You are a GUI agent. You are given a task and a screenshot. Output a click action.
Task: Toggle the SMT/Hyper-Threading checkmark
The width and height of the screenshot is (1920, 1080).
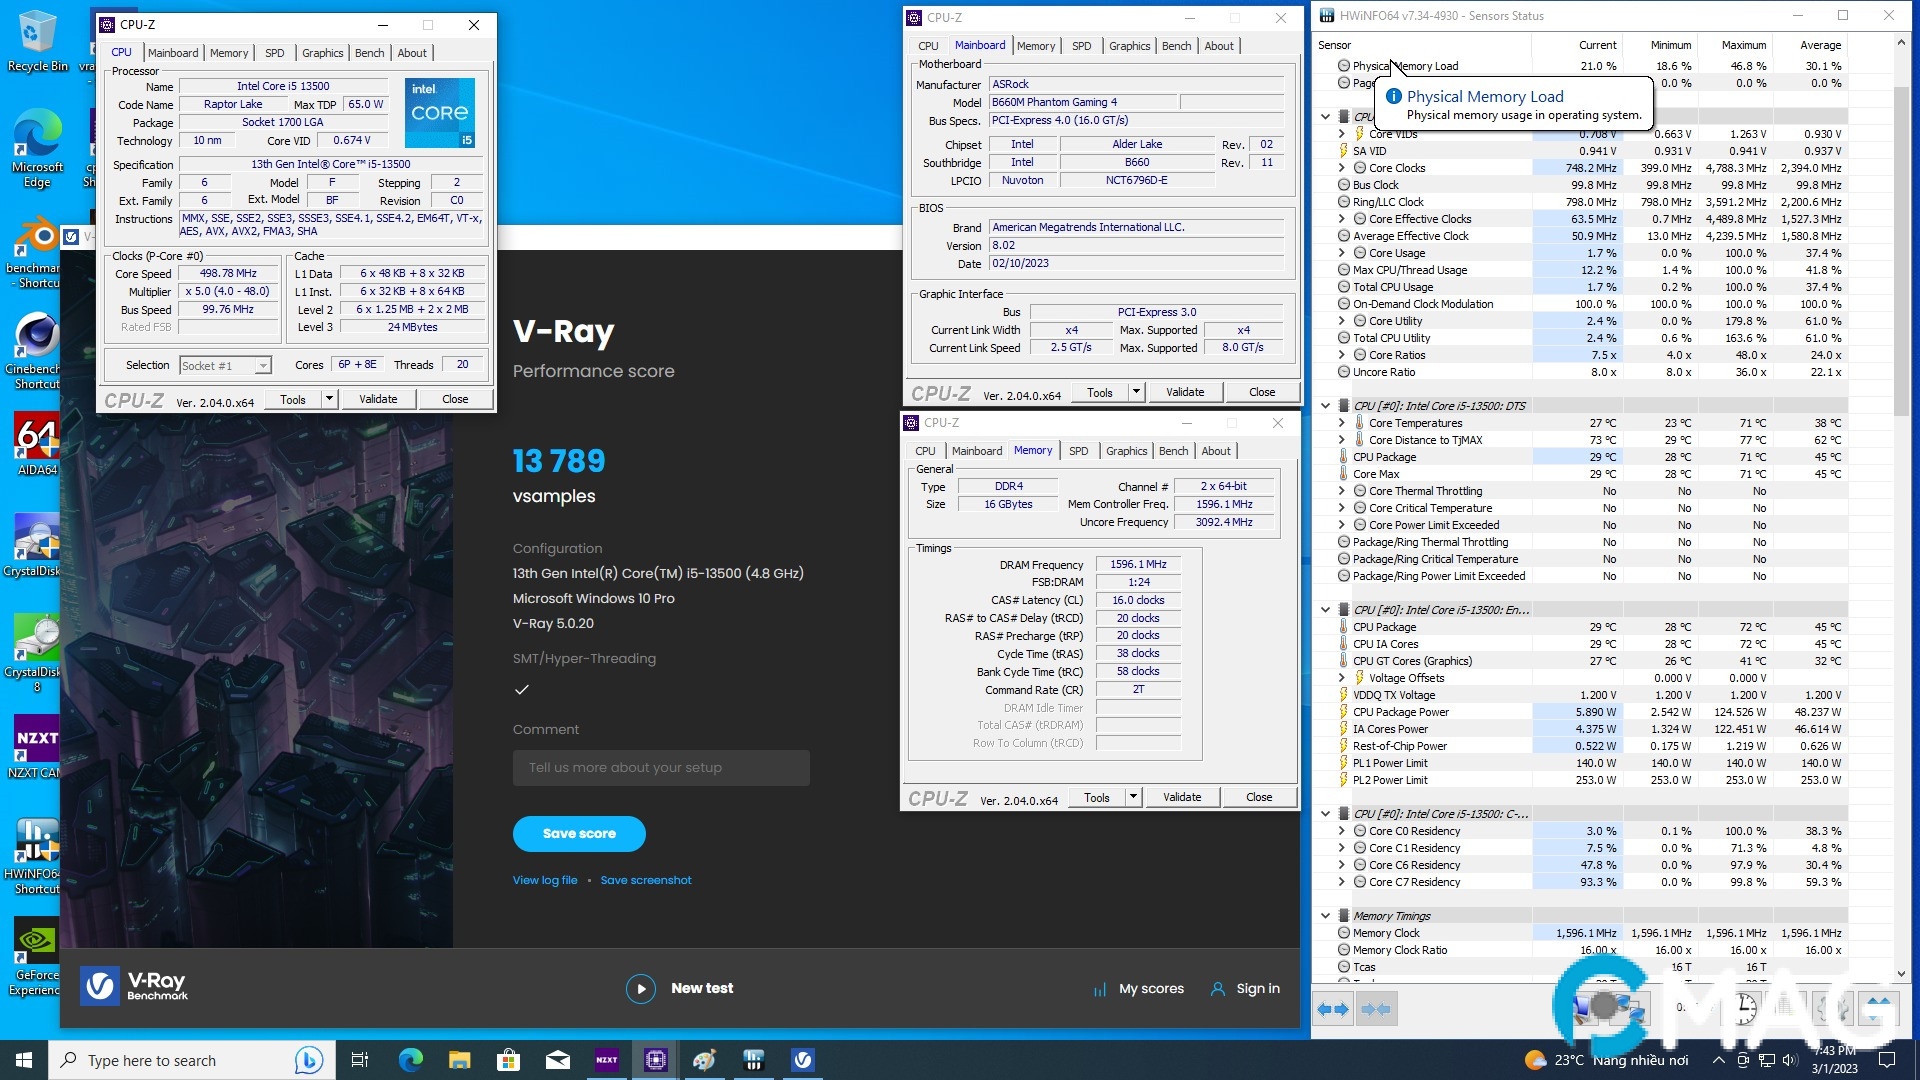[x=521, y=690]
